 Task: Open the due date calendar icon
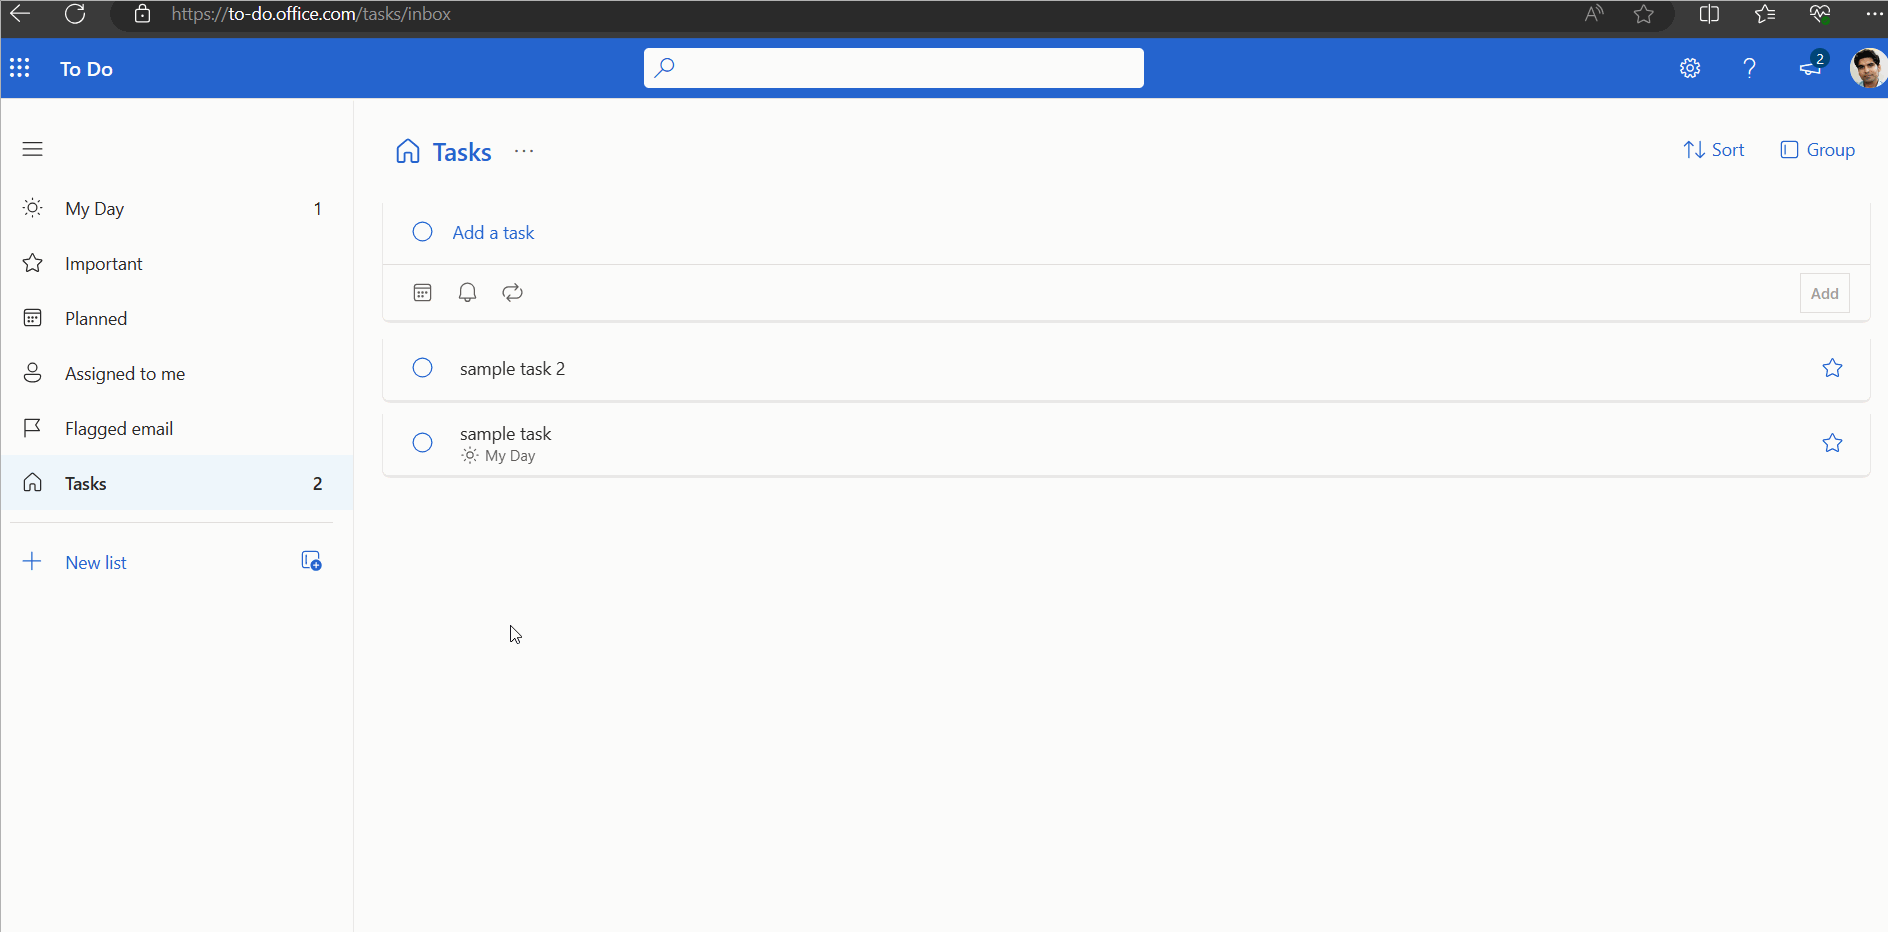coord(421,292)
